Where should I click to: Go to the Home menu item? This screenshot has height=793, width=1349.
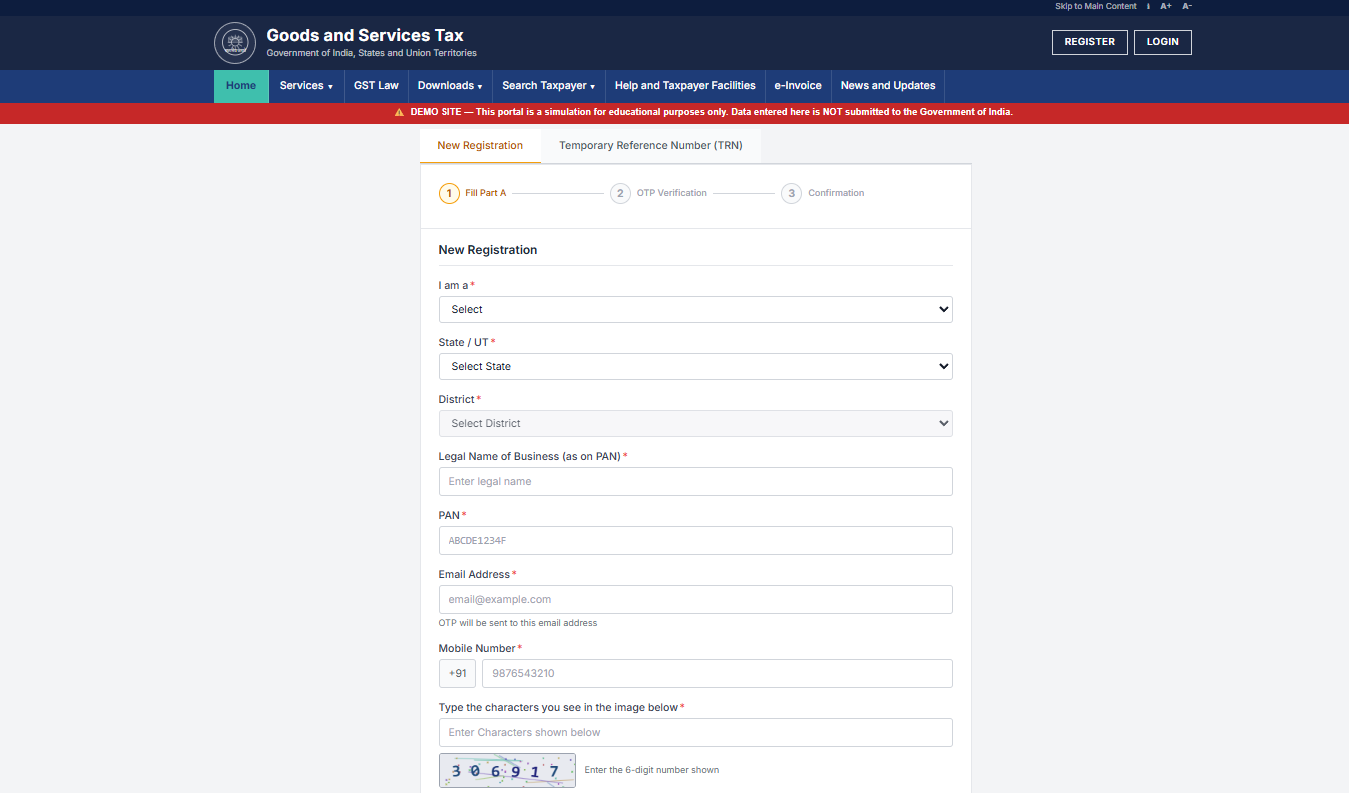pyautogui.click(x=241, y=86)
